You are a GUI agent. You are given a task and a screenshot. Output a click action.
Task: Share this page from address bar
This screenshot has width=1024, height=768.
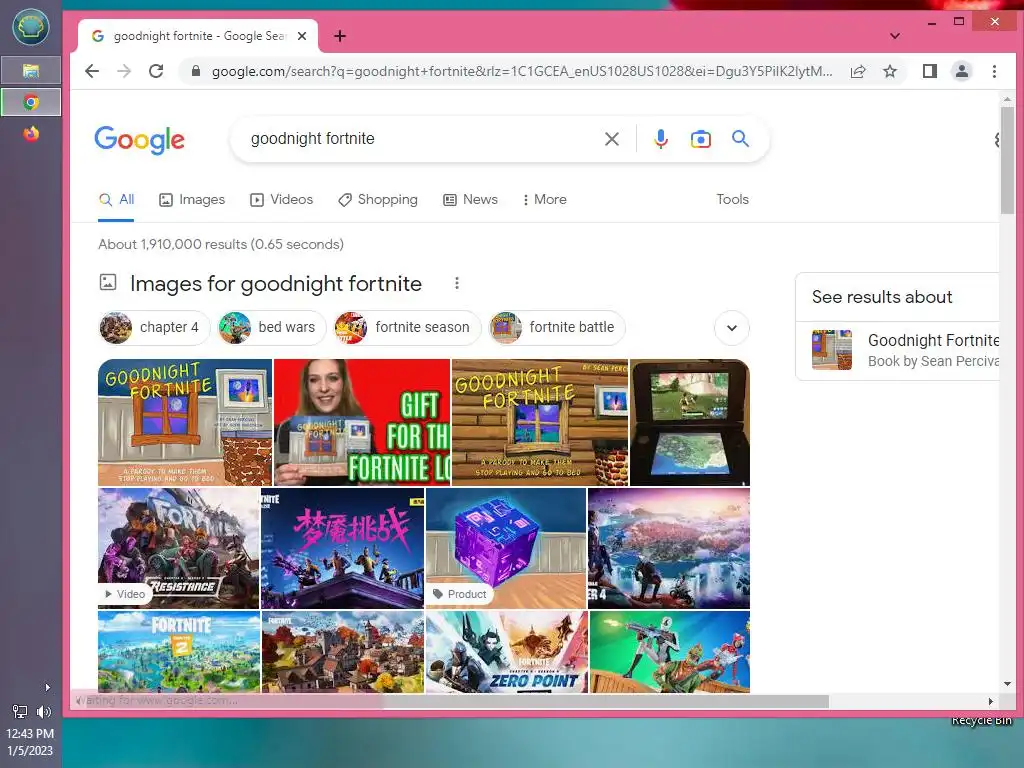coord(858,71)
